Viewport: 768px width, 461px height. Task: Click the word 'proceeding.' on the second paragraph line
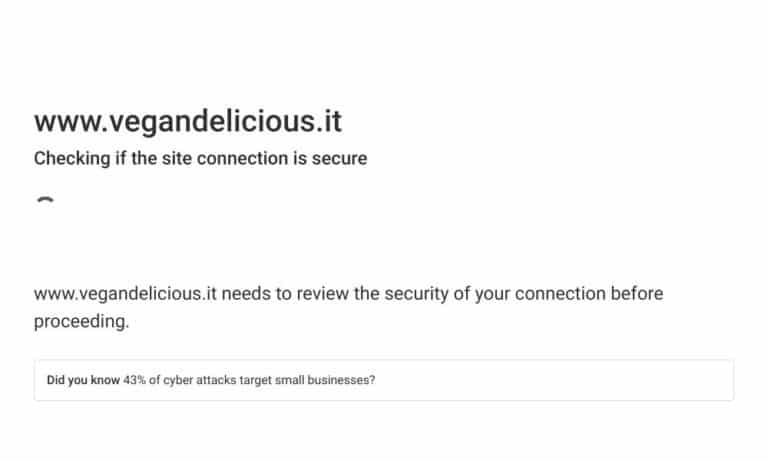tap(81, 322)
